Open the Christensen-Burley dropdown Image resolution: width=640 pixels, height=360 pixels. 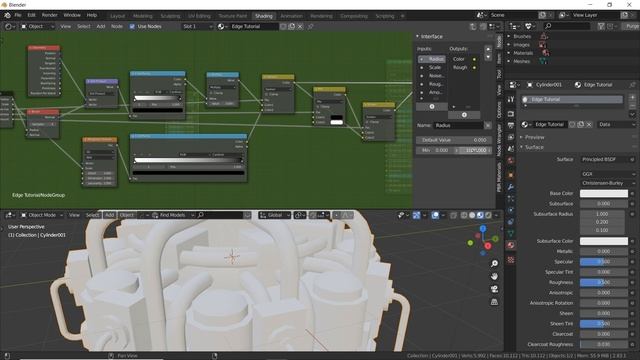pyautogui.click(x=608, y=183)
